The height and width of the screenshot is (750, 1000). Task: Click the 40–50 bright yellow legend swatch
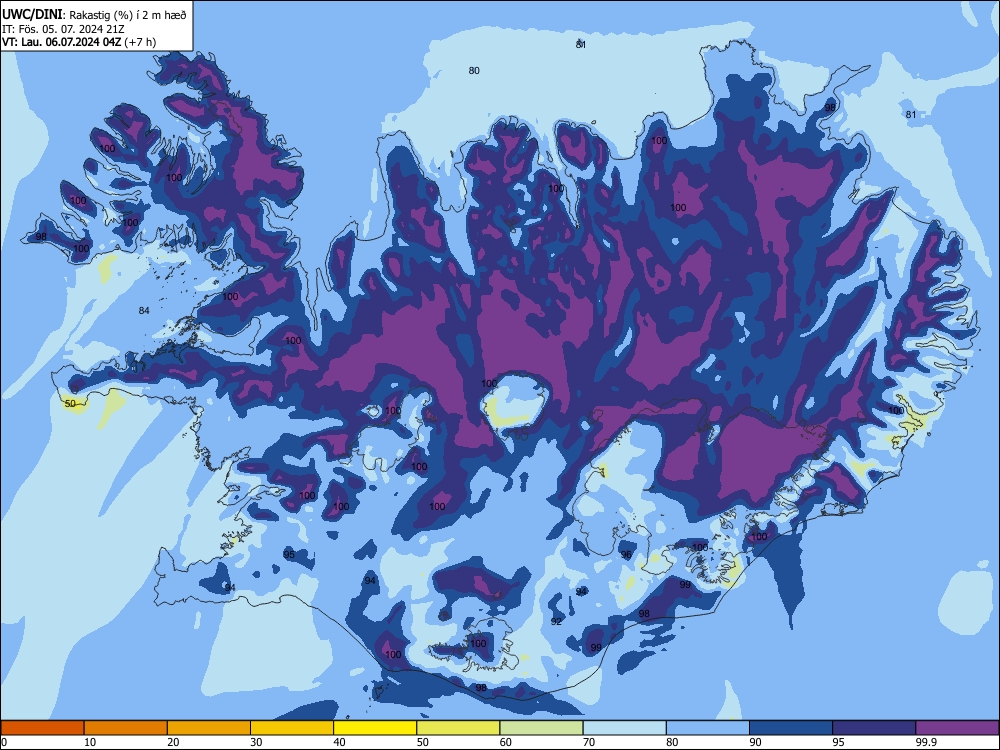[375, 728]
